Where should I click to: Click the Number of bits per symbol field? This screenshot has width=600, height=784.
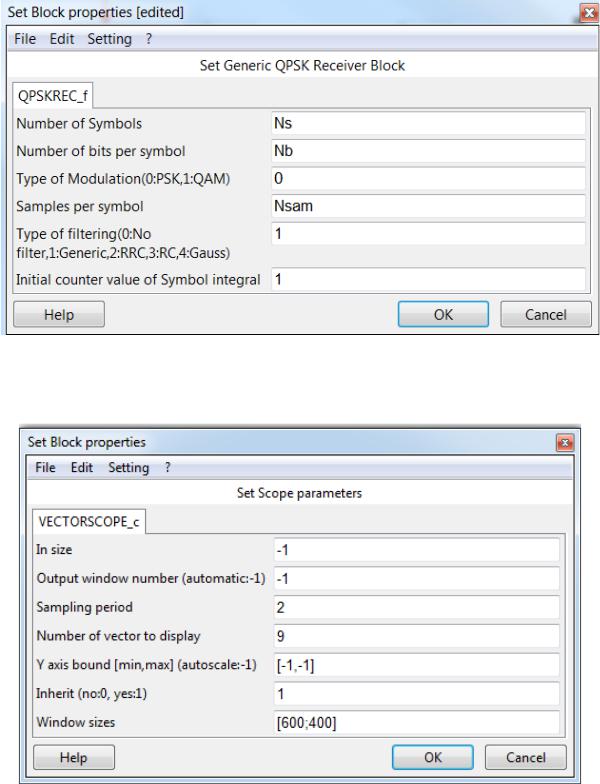click(x=428, y=151)
